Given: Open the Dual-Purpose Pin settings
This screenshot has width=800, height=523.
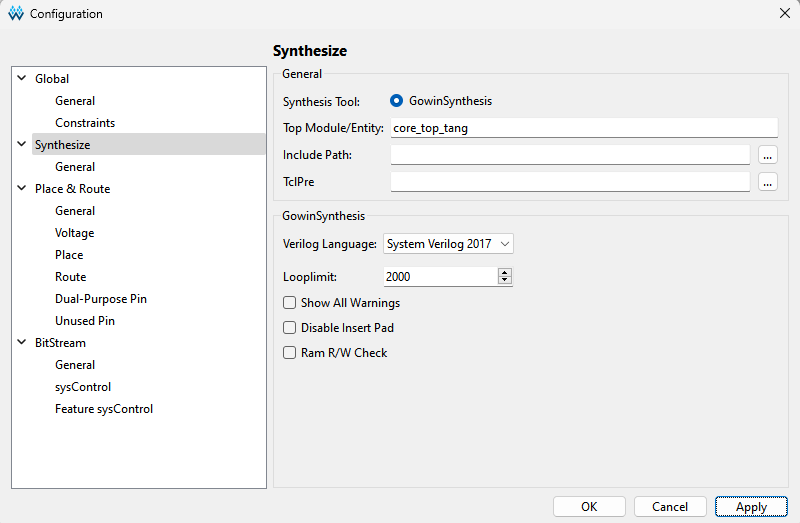Looking at the screenshot, I should [101, 299].
